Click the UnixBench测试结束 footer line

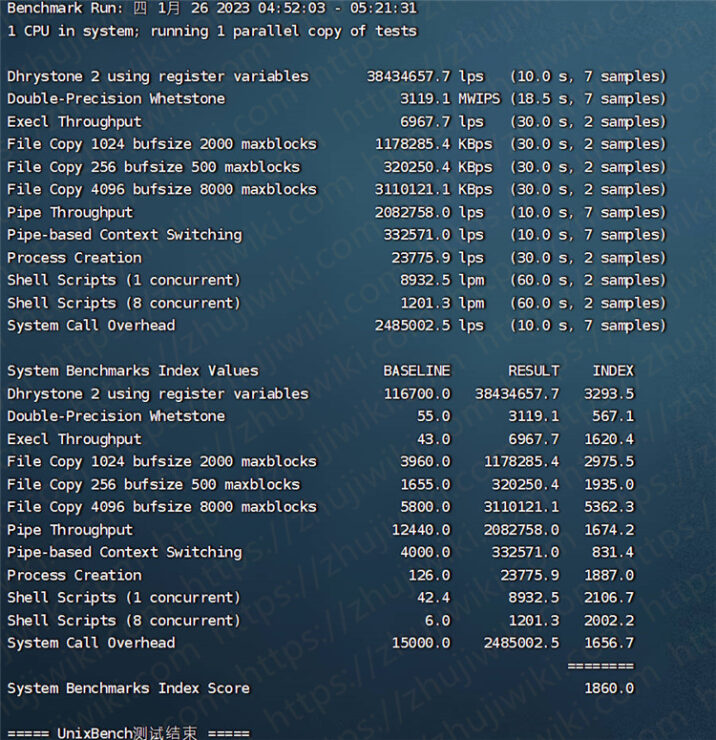[128, 732]
